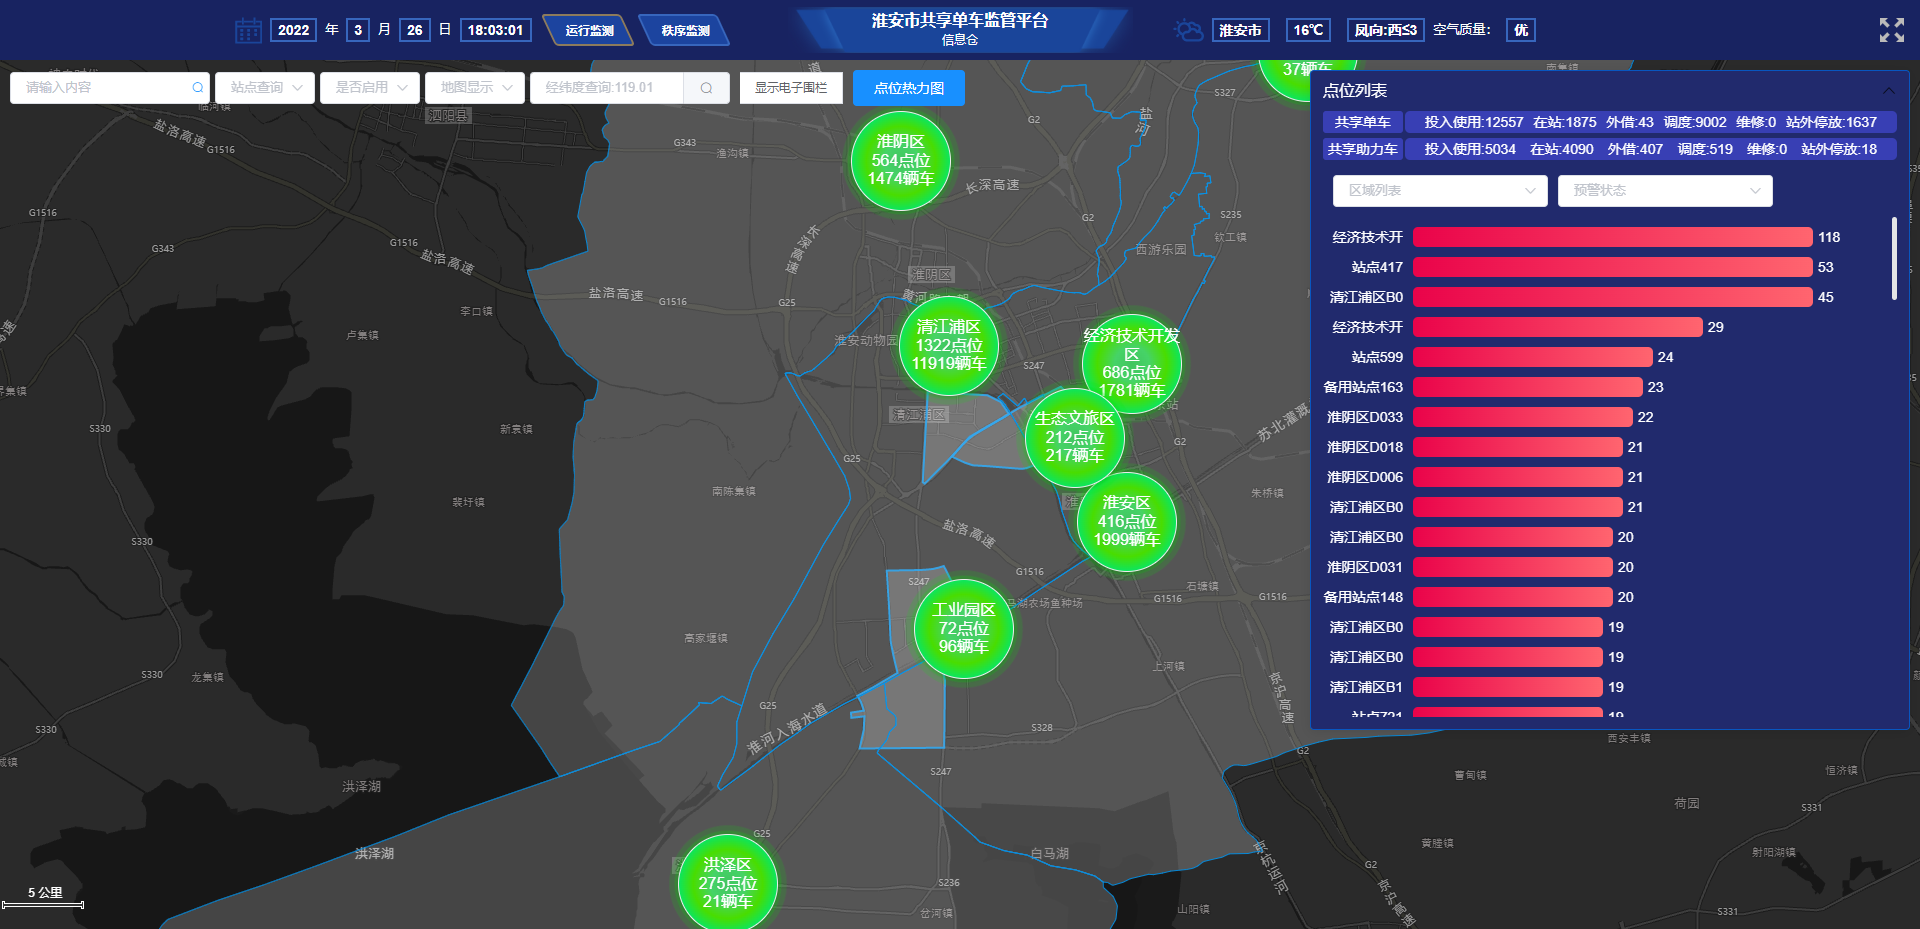The width and height of the screenshot is (1920, 929).
Task: Select the 共享助力车 stats row tab
Action: [1362, 149]
